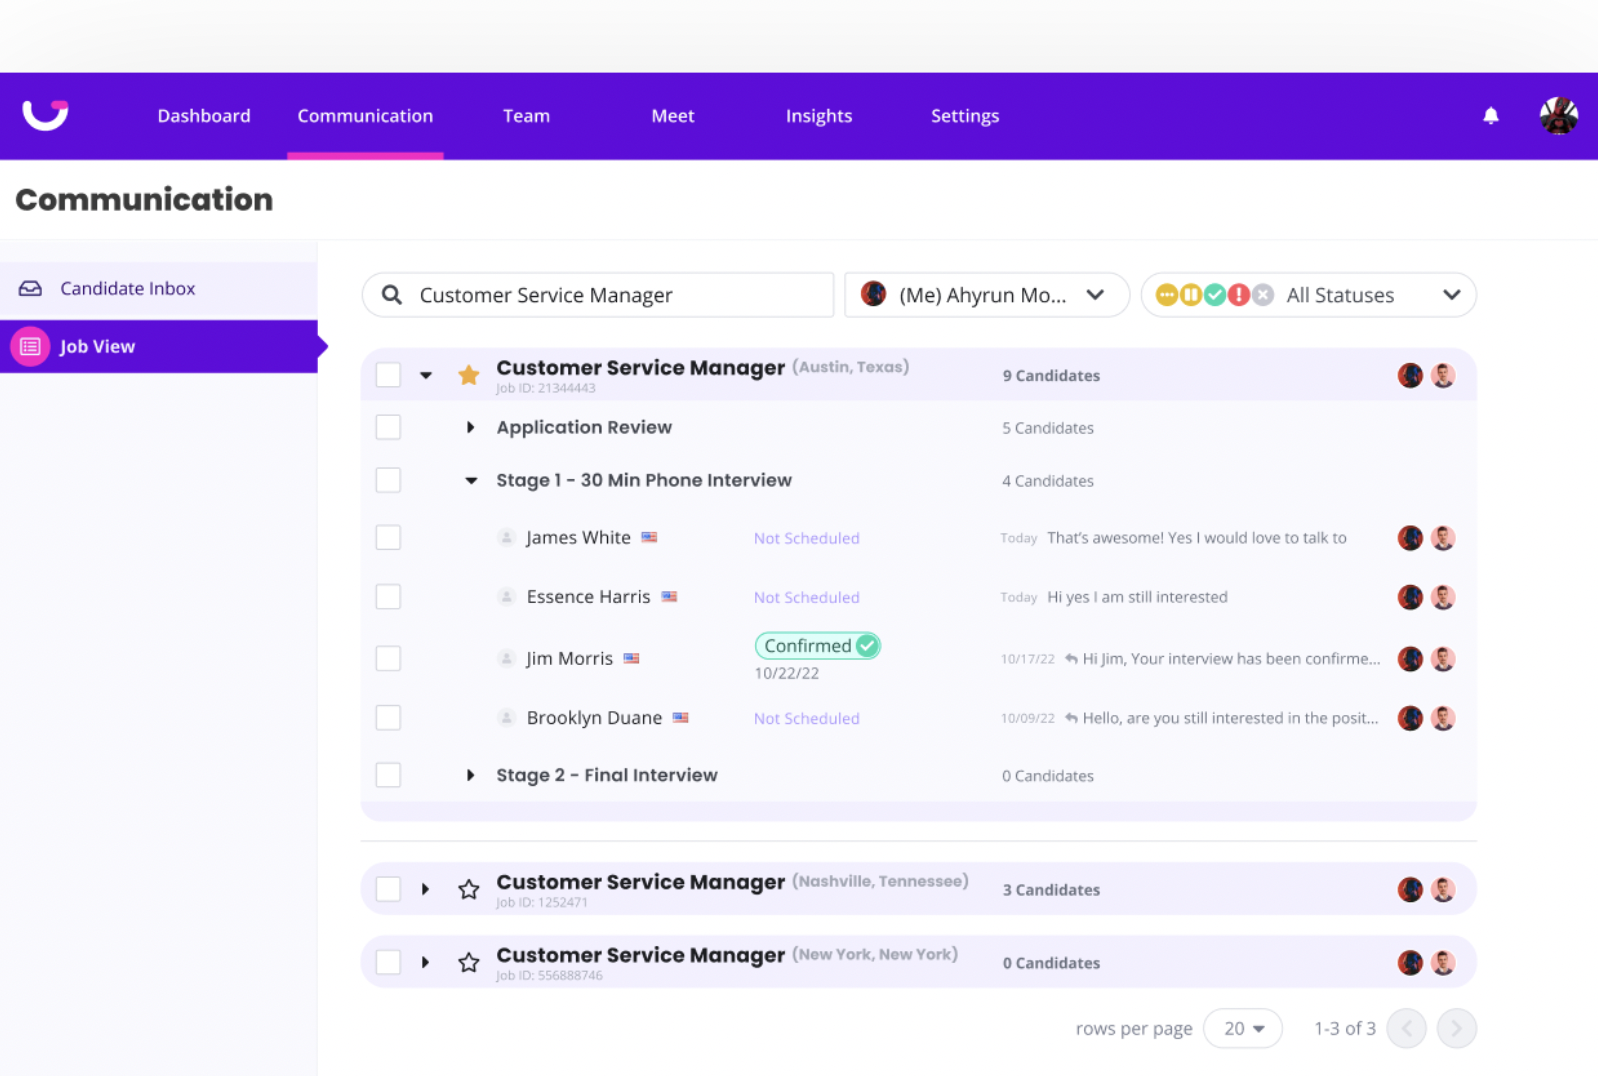Click the flag icon next to Brooklyn Duane
This screenshot has height=1076, width=1598.
[680, 718]
